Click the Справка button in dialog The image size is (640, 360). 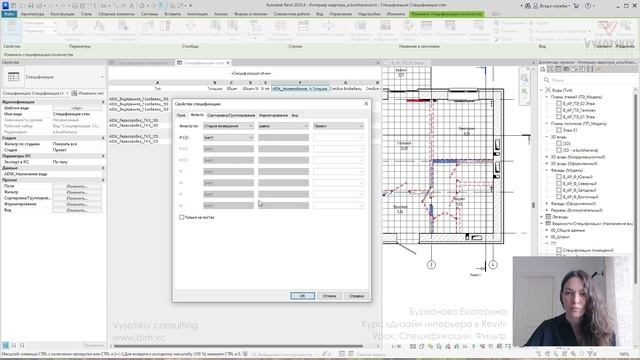click(x=356, y=296)
